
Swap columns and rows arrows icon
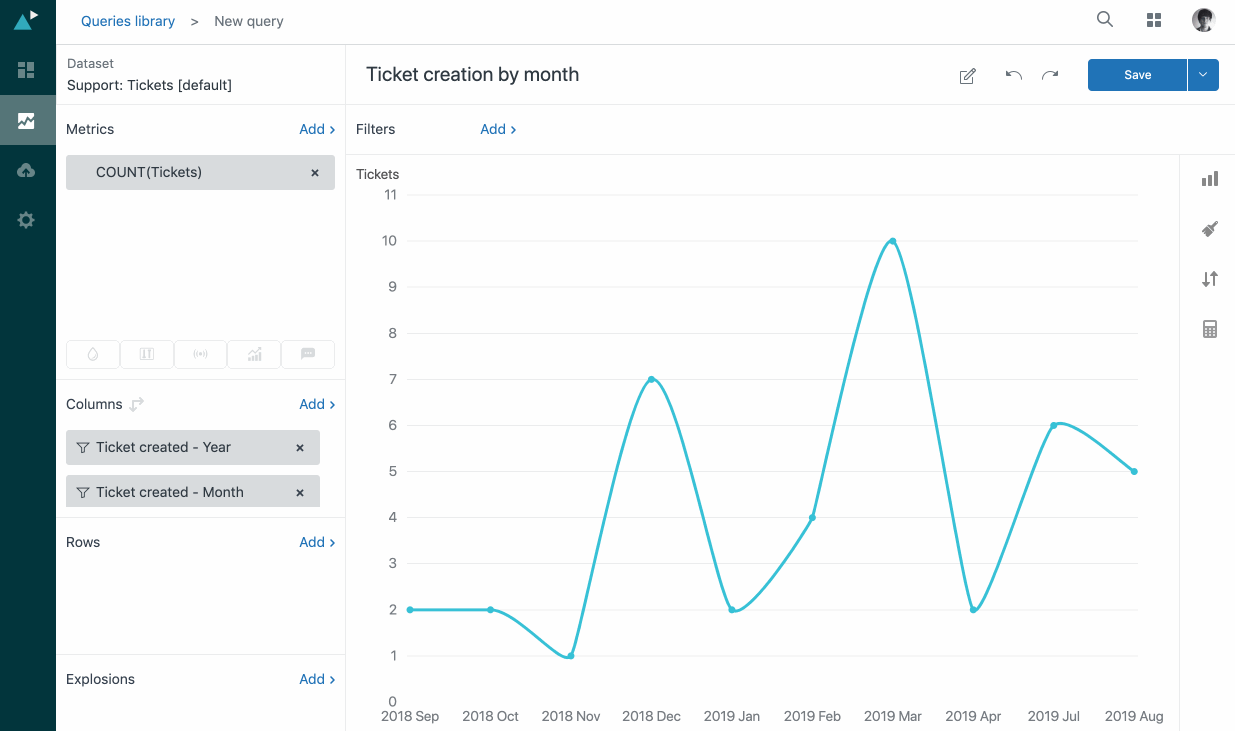point(137,404)
